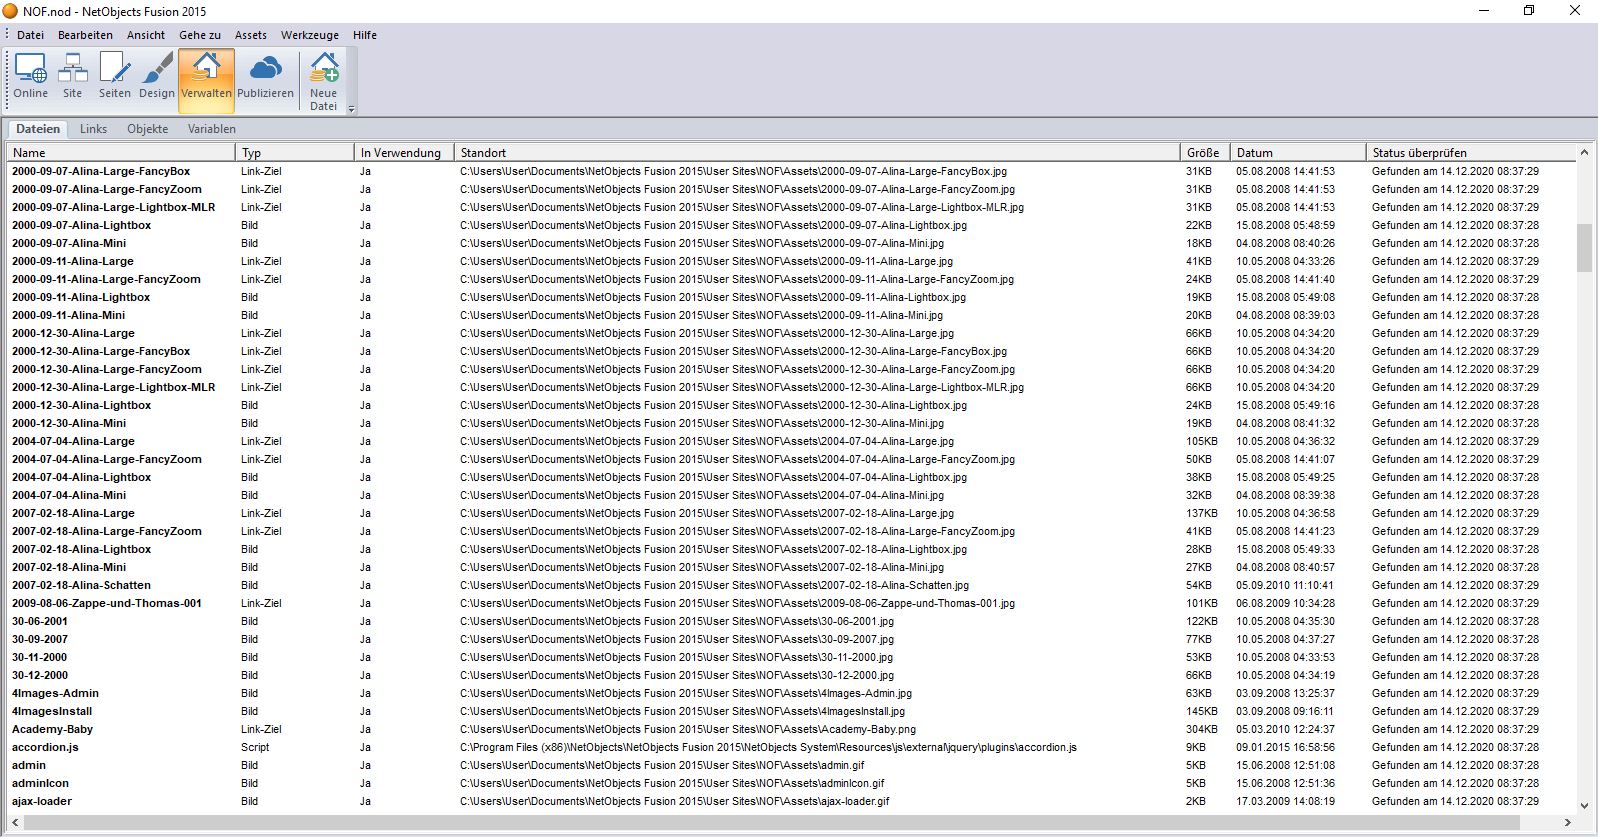Open the Werkzeuge menu
Image resolution: width=1598 pixels, height=837 pixels.
[x=309, y=35]
